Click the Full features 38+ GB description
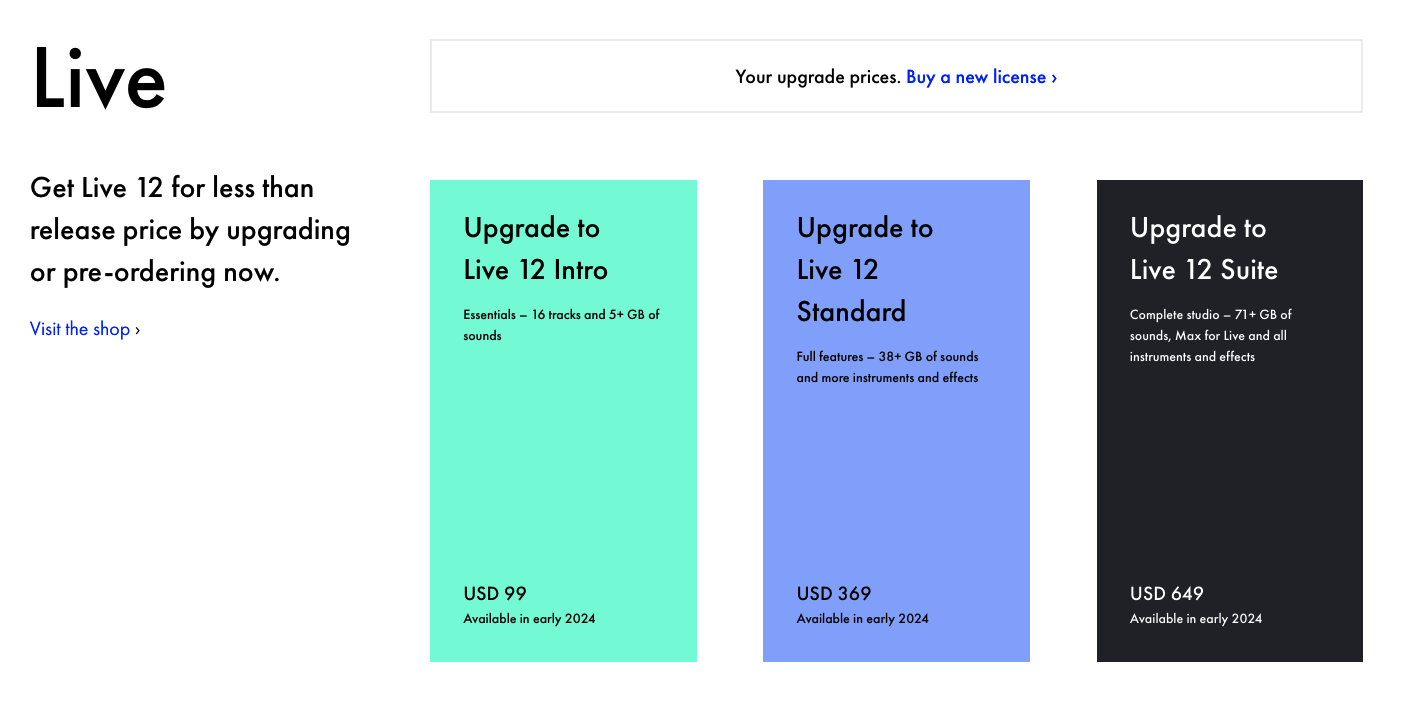This screenshot has height=703, width=1403. point(887,367)
